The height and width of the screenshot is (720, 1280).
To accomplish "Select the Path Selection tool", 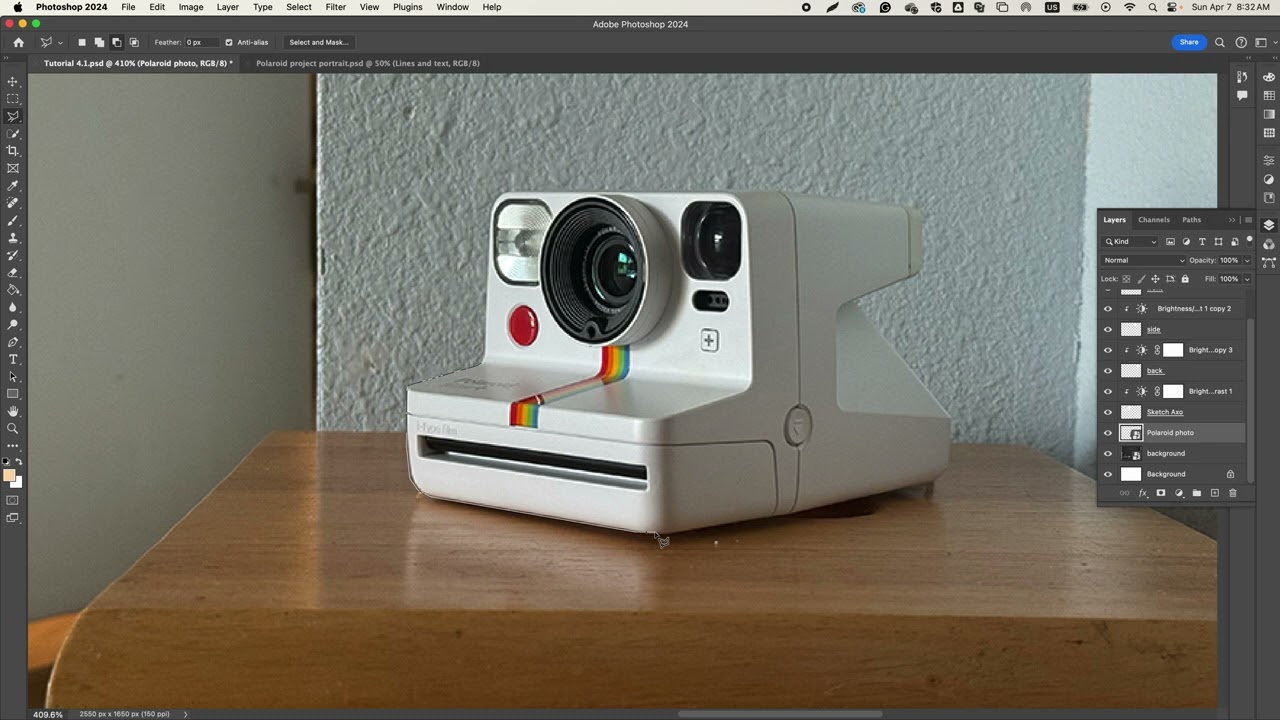I will pyautogui.click(x=13, y=377).
